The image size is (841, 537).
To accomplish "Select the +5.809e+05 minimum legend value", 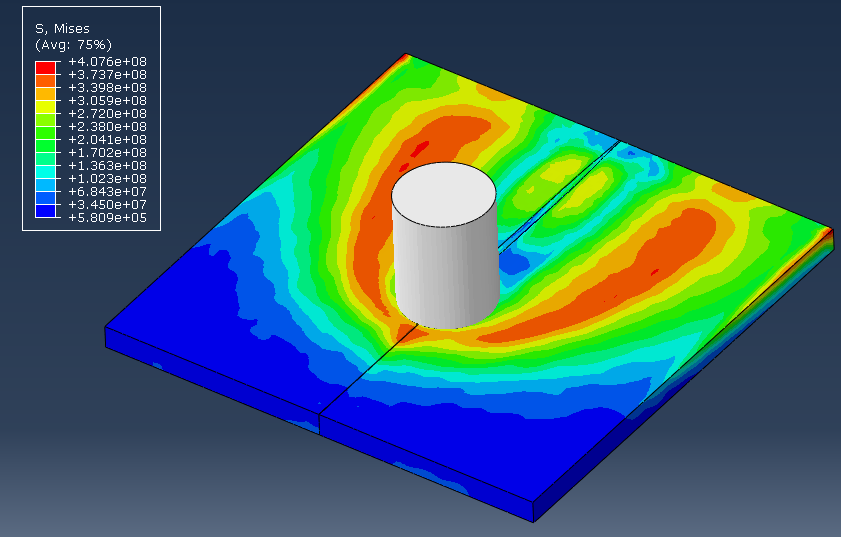I will (107, 218).
